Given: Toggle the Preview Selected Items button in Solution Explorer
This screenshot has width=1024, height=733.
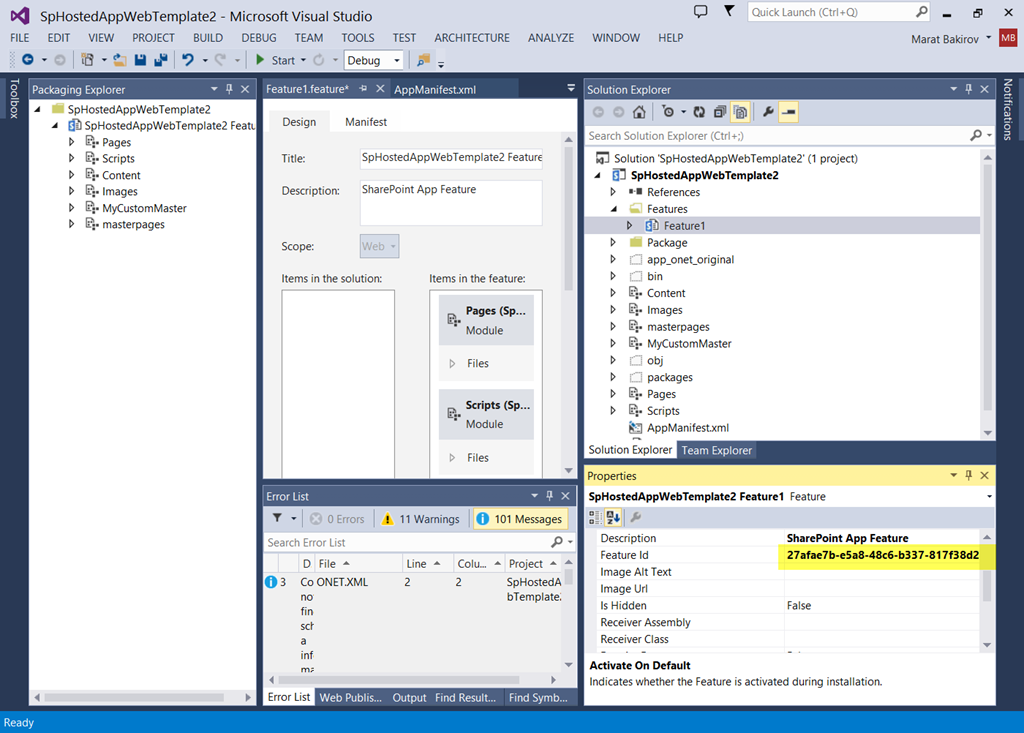Looking at the screenshot, I should coord(789,112).
